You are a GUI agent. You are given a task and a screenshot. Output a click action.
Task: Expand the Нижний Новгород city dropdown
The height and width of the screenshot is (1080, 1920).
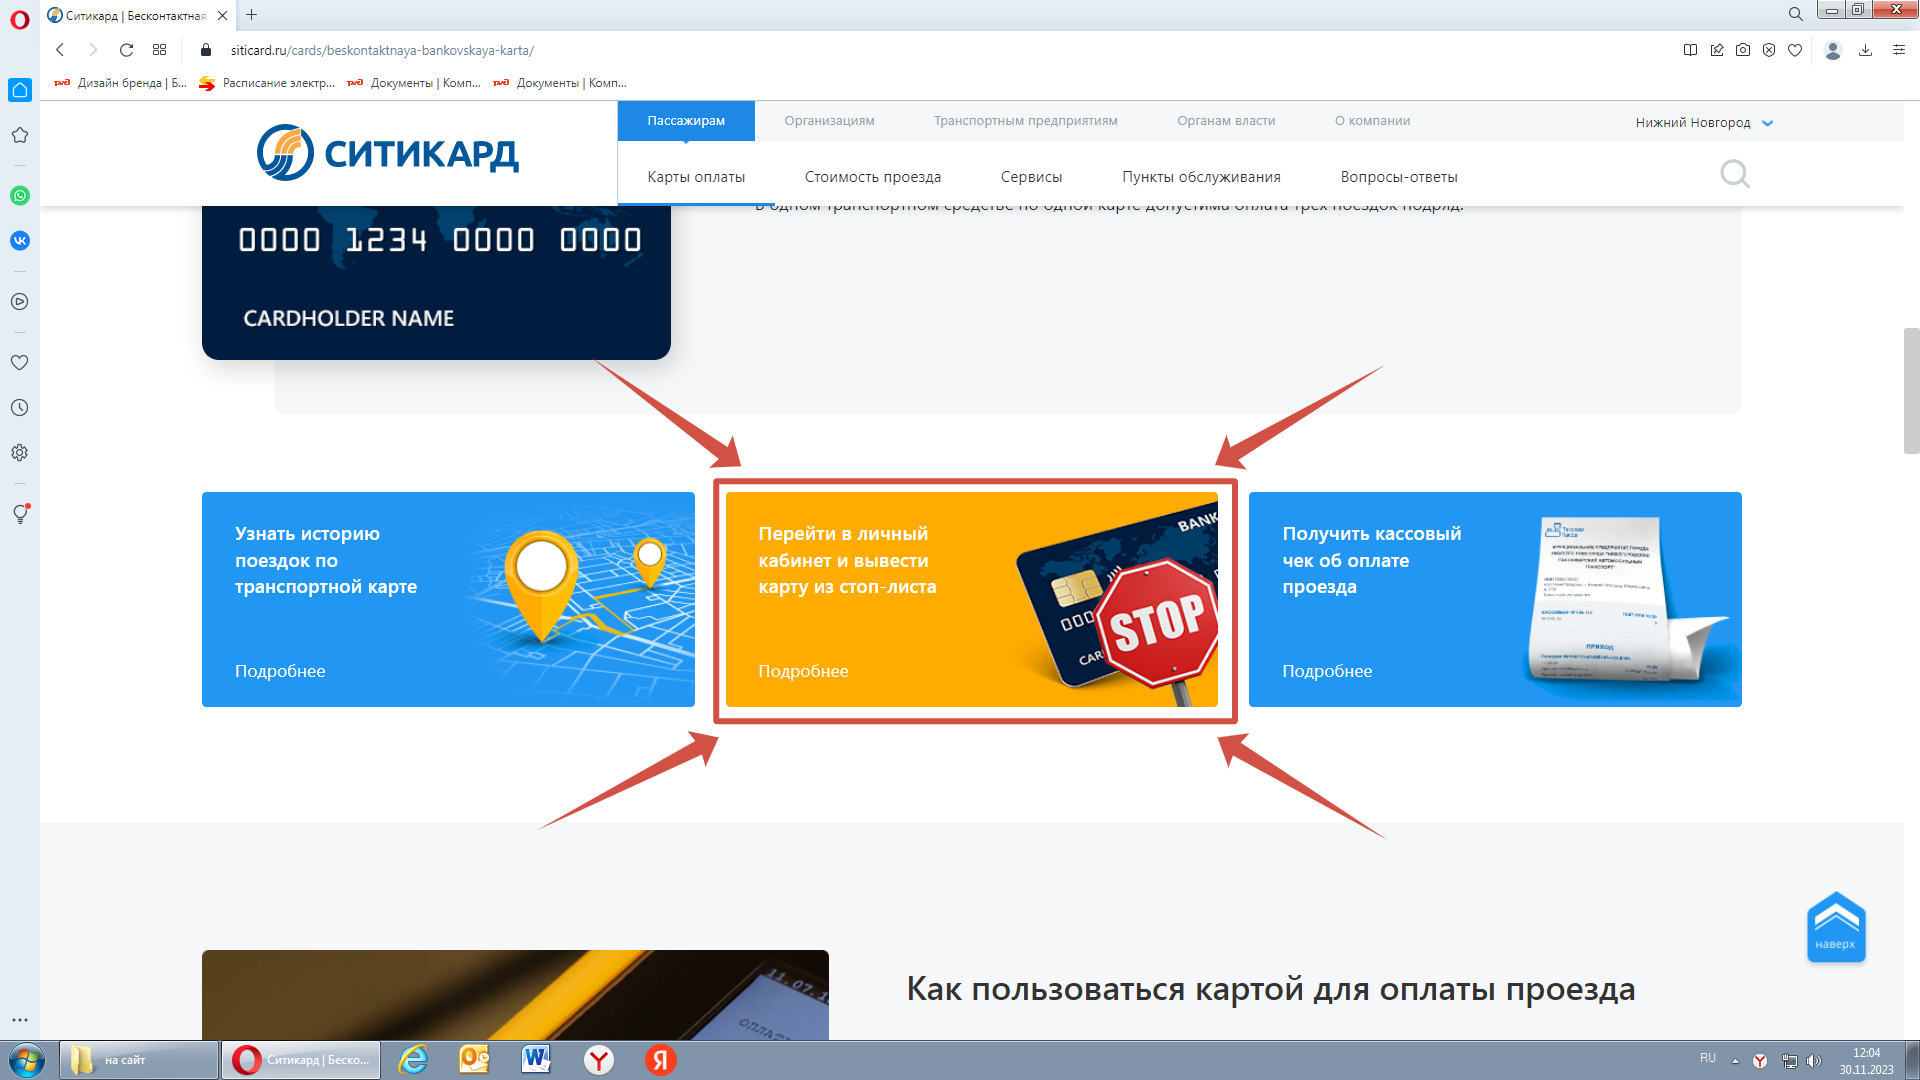click(x=1704, y=123)
